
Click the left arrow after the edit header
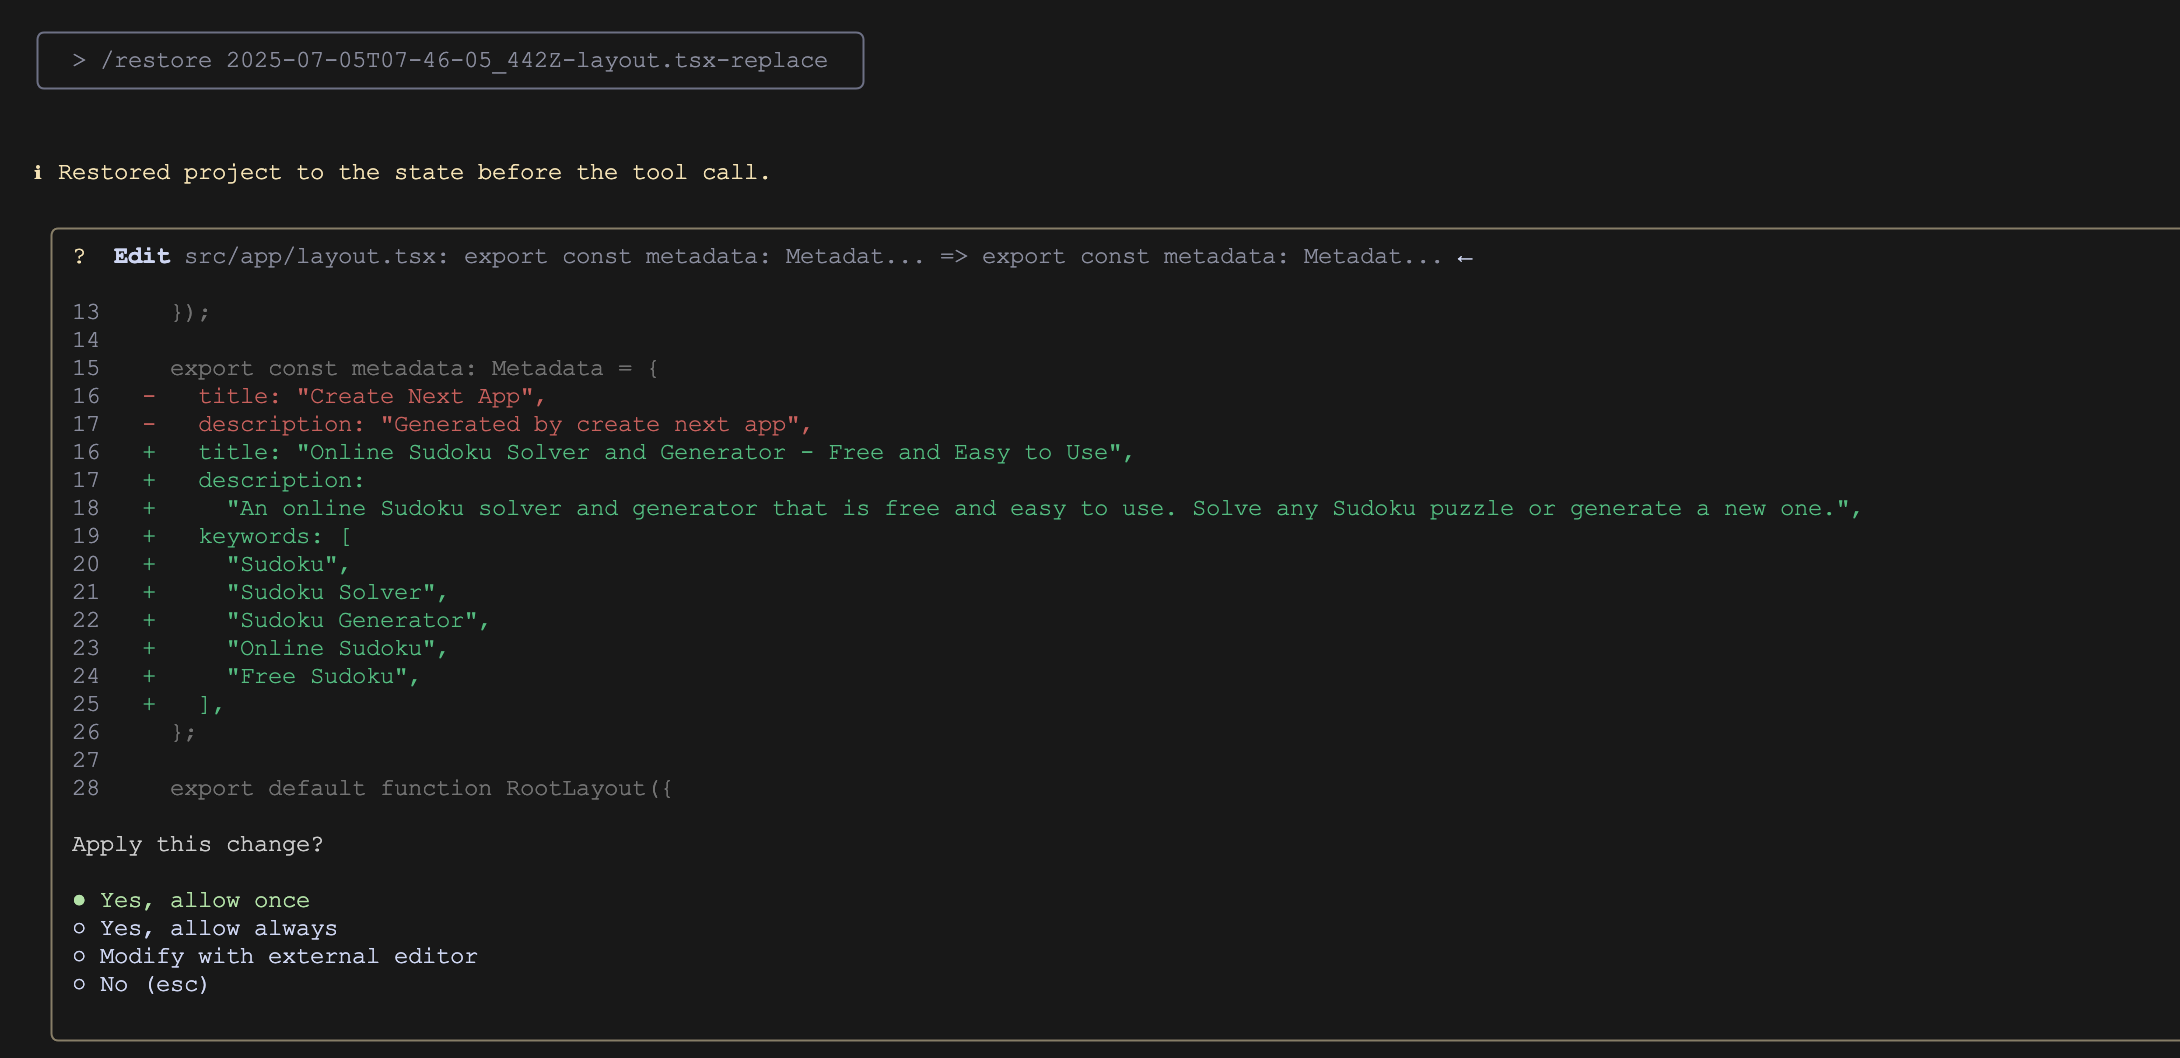point(1465,258)
